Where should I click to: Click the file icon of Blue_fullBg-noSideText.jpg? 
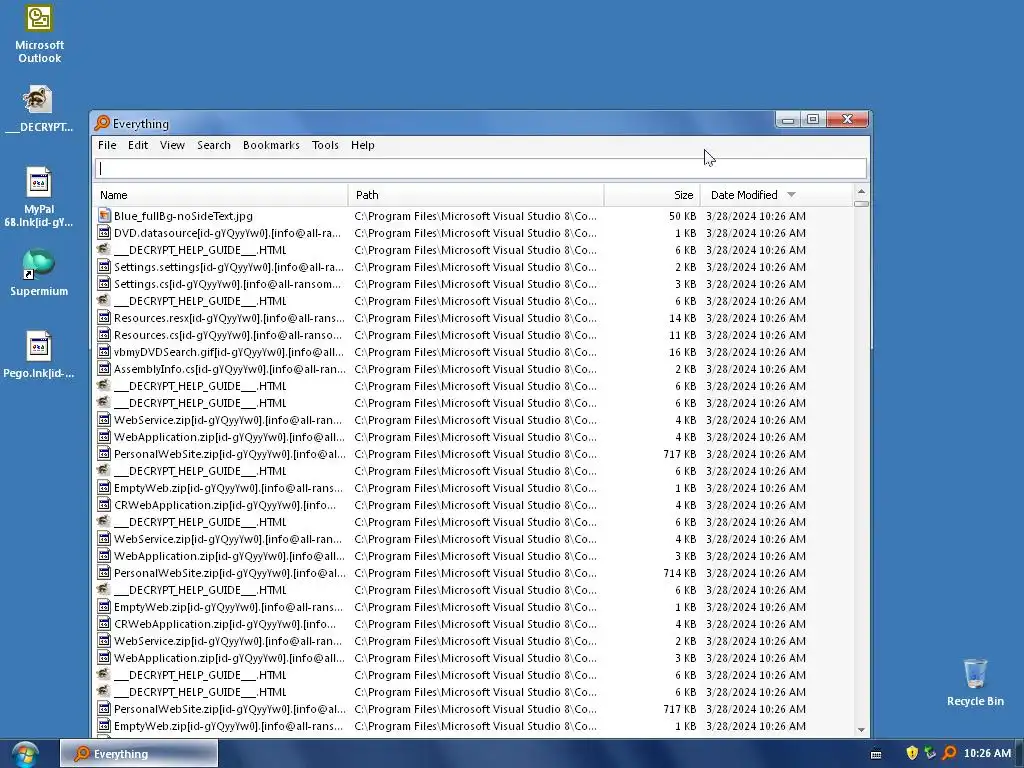(104, 216)
